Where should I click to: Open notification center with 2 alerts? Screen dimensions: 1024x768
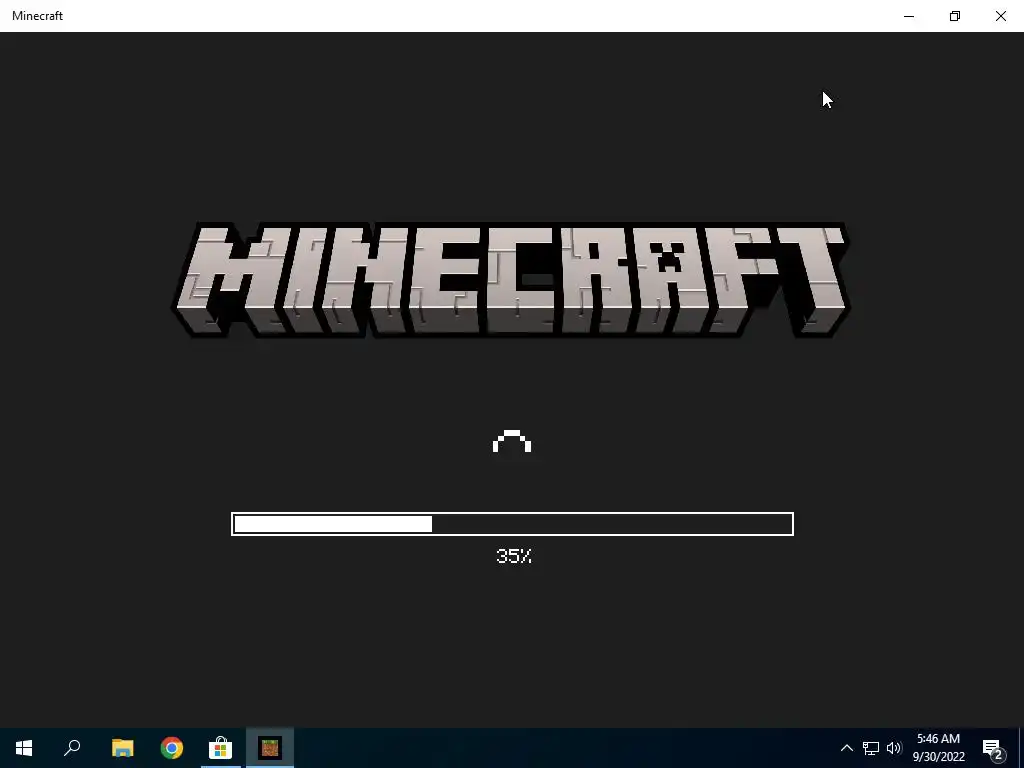(x=993, y=748)
